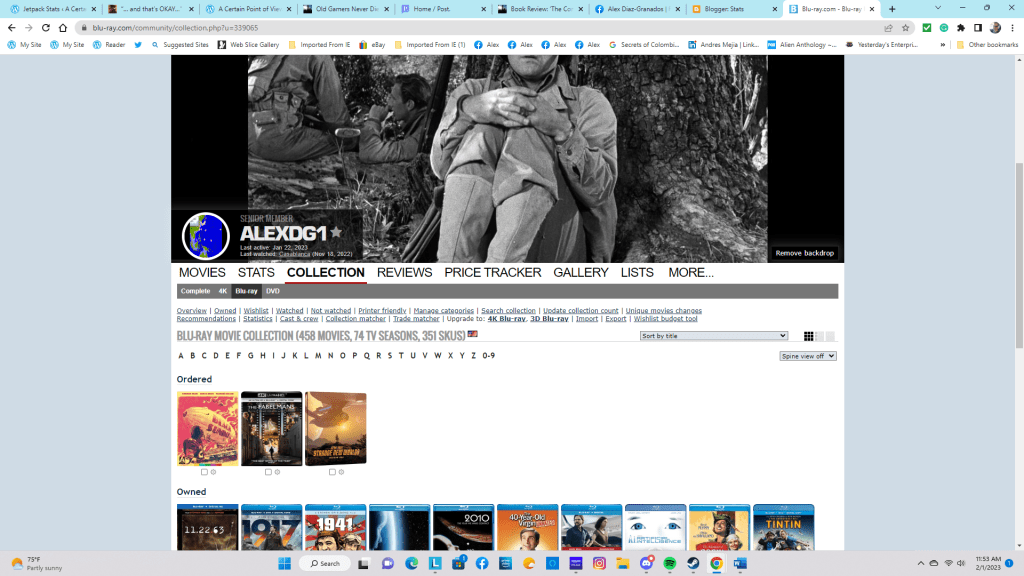Screen dimensions: 1024x576
Task: Click the US flag icon beside collection title
Action: 473,335
